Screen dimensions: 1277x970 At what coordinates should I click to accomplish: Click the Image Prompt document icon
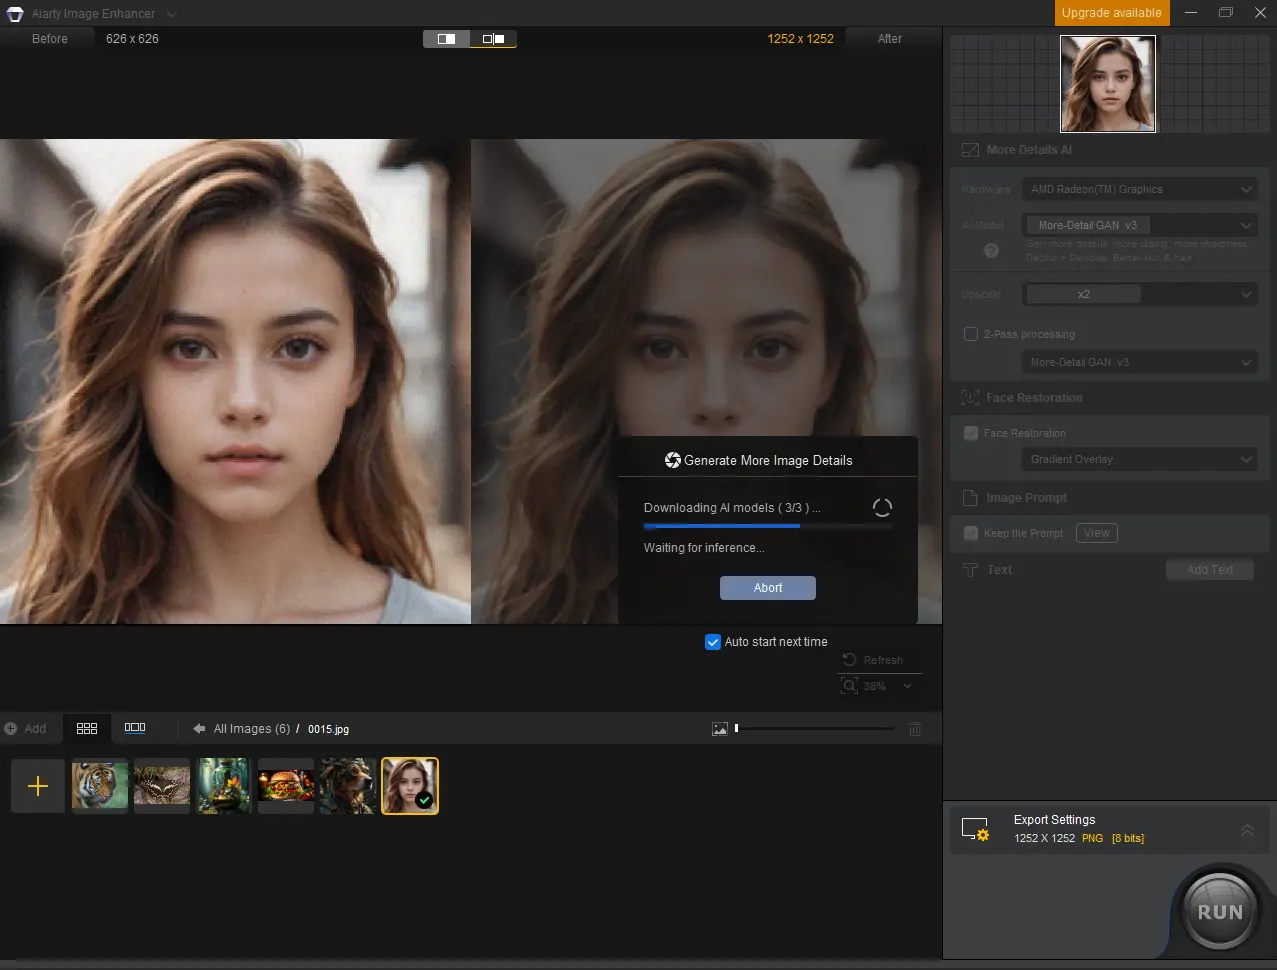point(969,498)
